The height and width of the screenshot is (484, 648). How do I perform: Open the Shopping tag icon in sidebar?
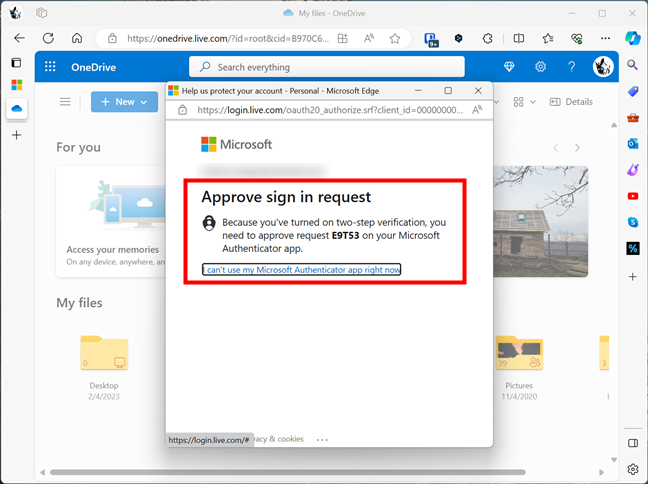[633, 91]
